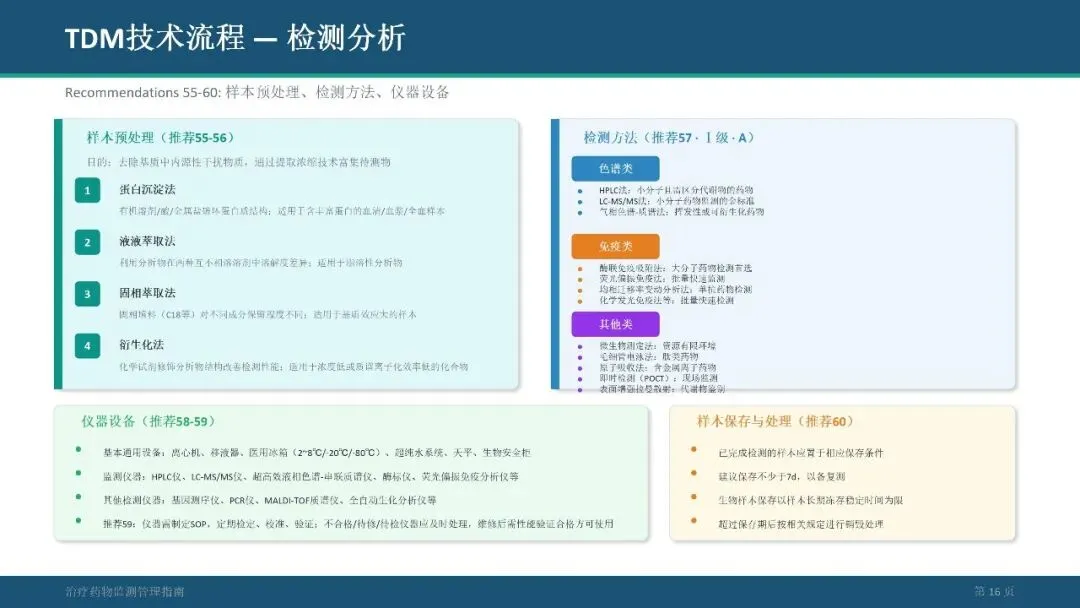Click the bullet line starting 气相色谱-质谱法
This screenshot has width=1080, height=608.
(x=681, y=211)
